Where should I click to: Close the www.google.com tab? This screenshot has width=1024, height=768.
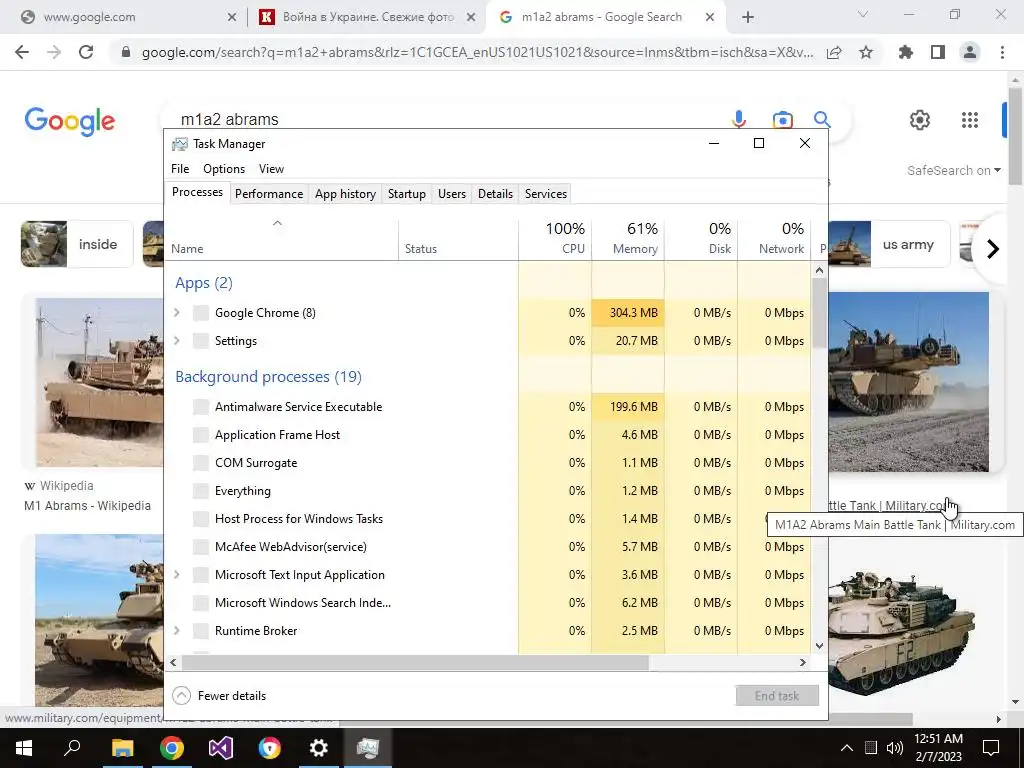[x=231, y=18]
